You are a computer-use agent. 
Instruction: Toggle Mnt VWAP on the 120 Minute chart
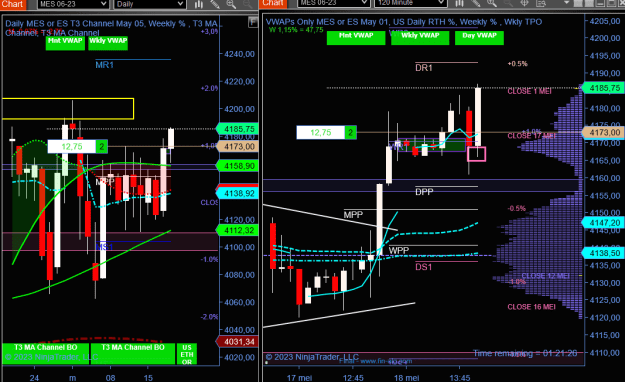(x=356, y=37)
